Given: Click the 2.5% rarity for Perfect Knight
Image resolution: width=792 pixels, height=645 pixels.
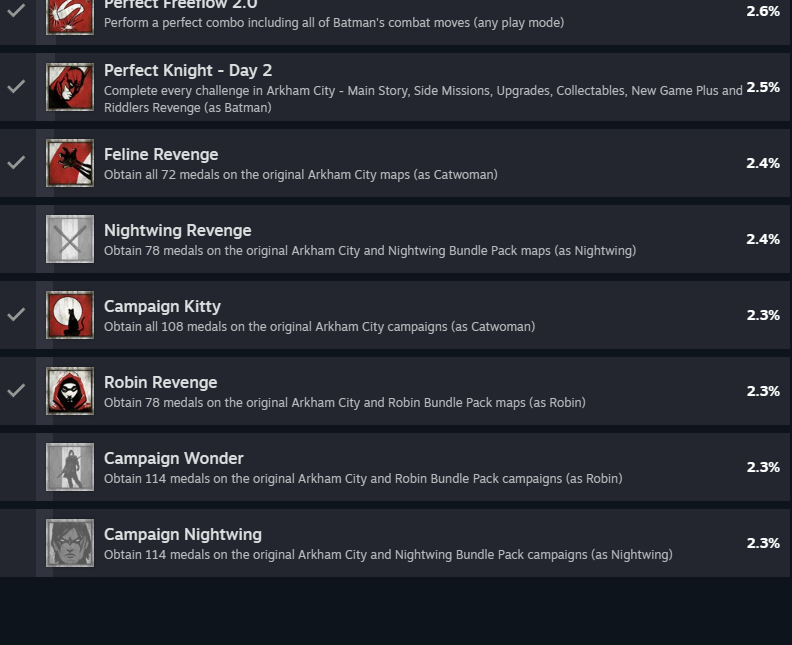Looking at the screenshot, I should pos(763,87).
